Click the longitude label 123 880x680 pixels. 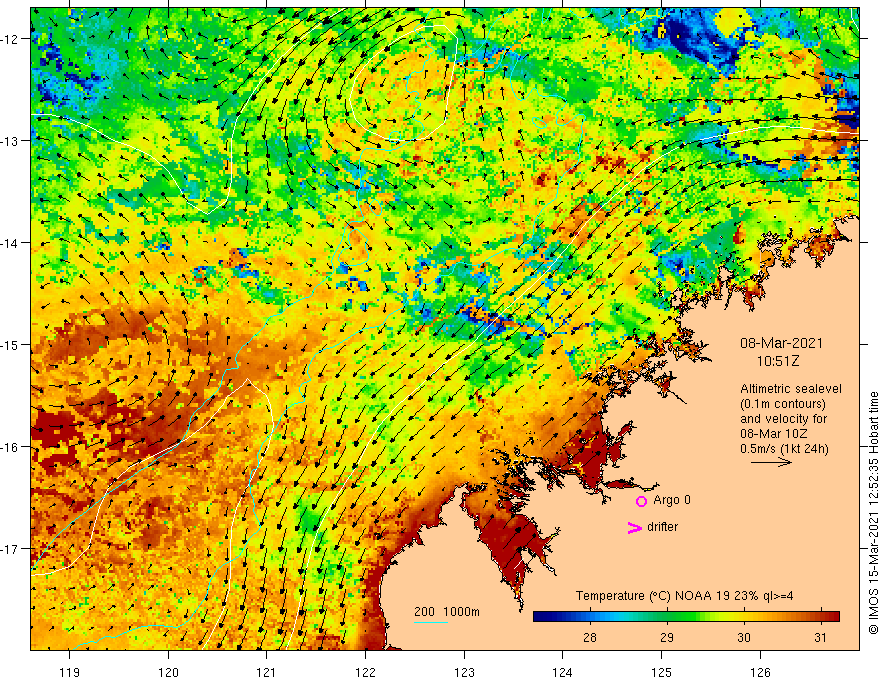tap(464, 672)
